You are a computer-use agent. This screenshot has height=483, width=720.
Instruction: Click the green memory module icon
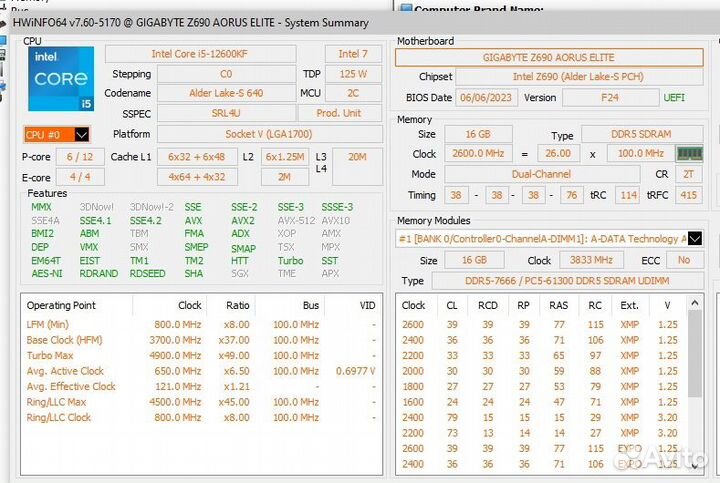(x=689, y=153)
